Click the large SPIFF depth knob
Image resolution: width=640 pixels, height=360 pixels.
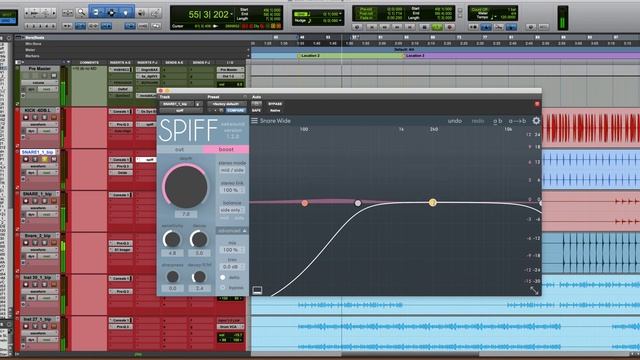point(186,187)
